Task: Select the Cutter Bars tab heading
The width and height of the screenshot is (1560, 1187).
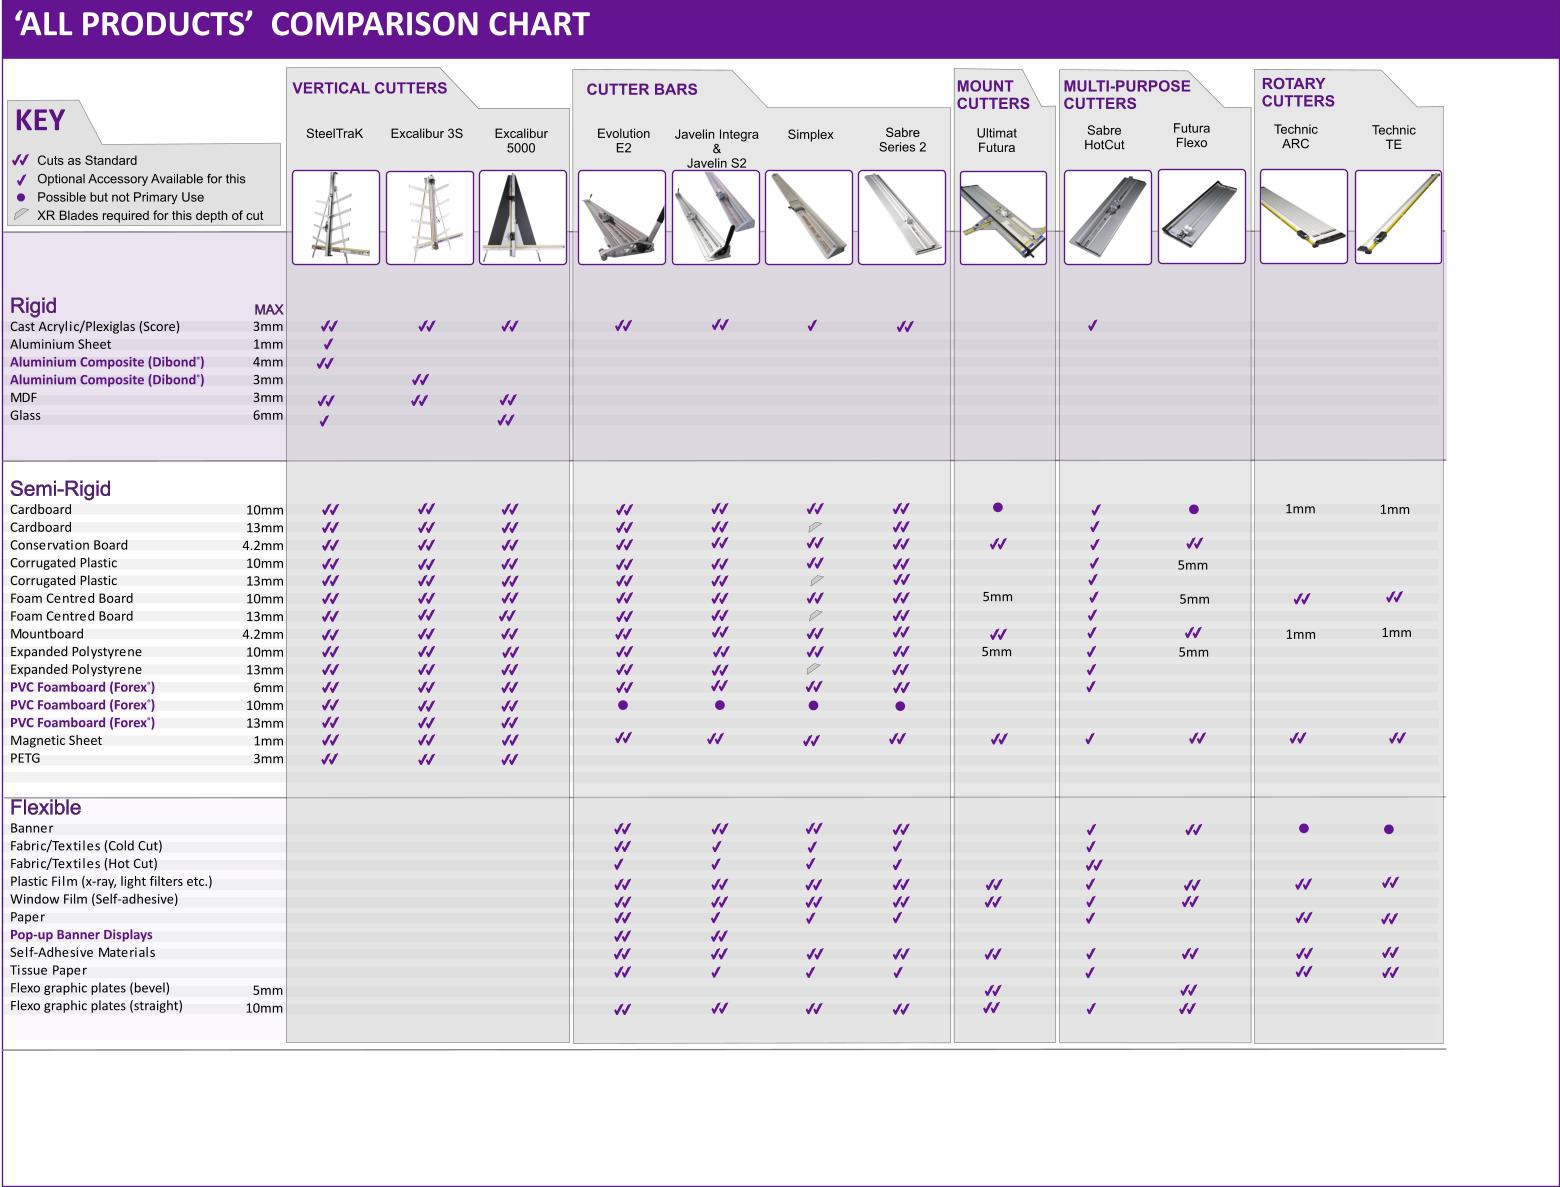Action: (x=642, y=89)
